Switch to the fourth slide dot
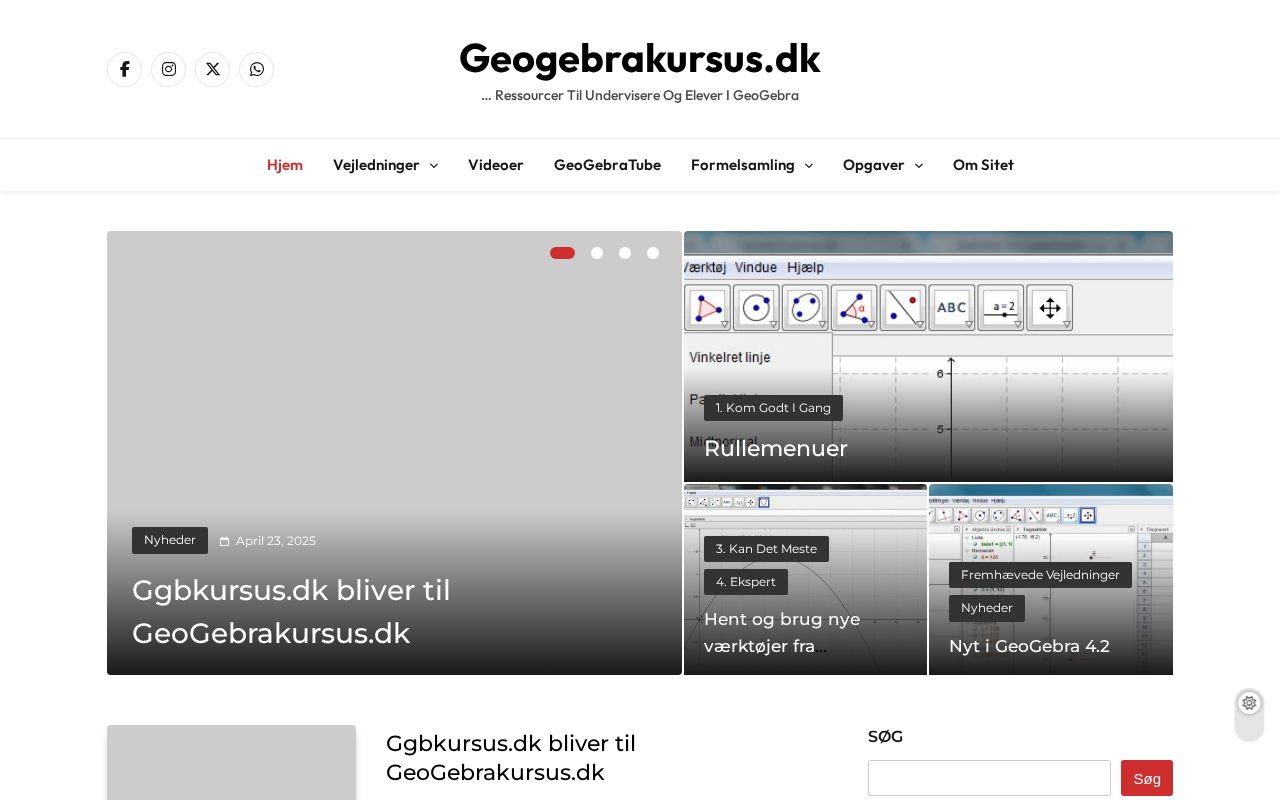 pos(653,253)
